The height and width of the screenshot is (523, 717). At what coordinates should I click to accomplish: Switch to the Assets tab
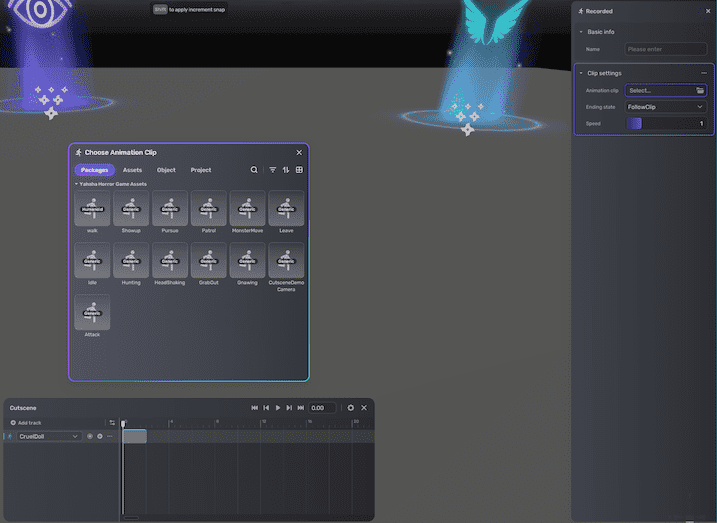pos(132,170)
